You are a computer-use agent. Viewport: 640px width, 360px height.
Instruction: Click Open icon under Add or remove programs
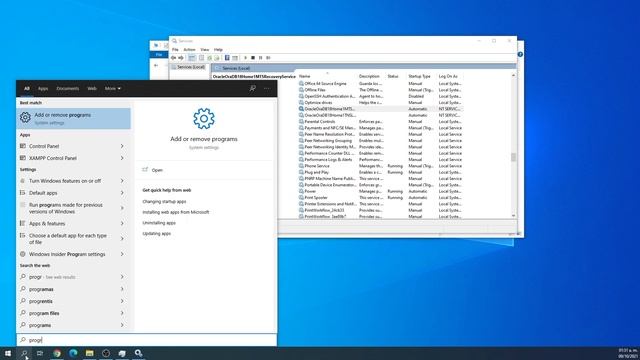(145, 170)
